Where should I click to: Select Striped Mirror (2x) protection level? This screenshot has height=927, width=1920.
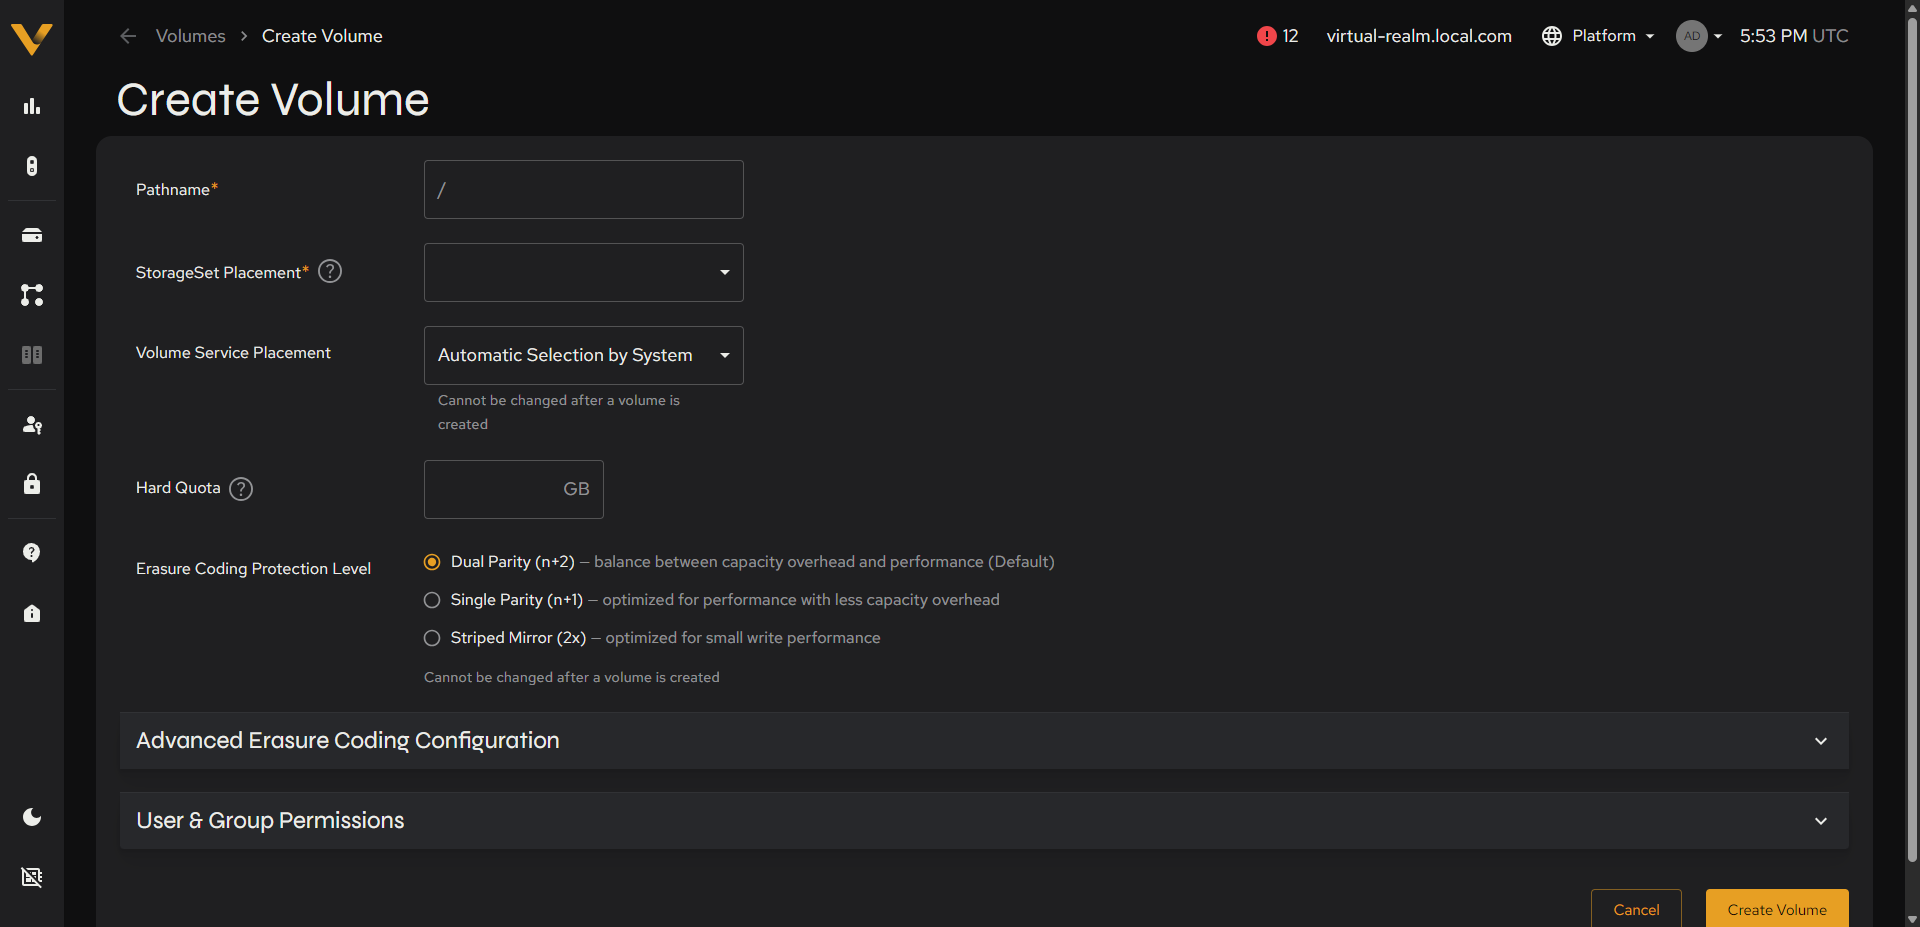432,638
